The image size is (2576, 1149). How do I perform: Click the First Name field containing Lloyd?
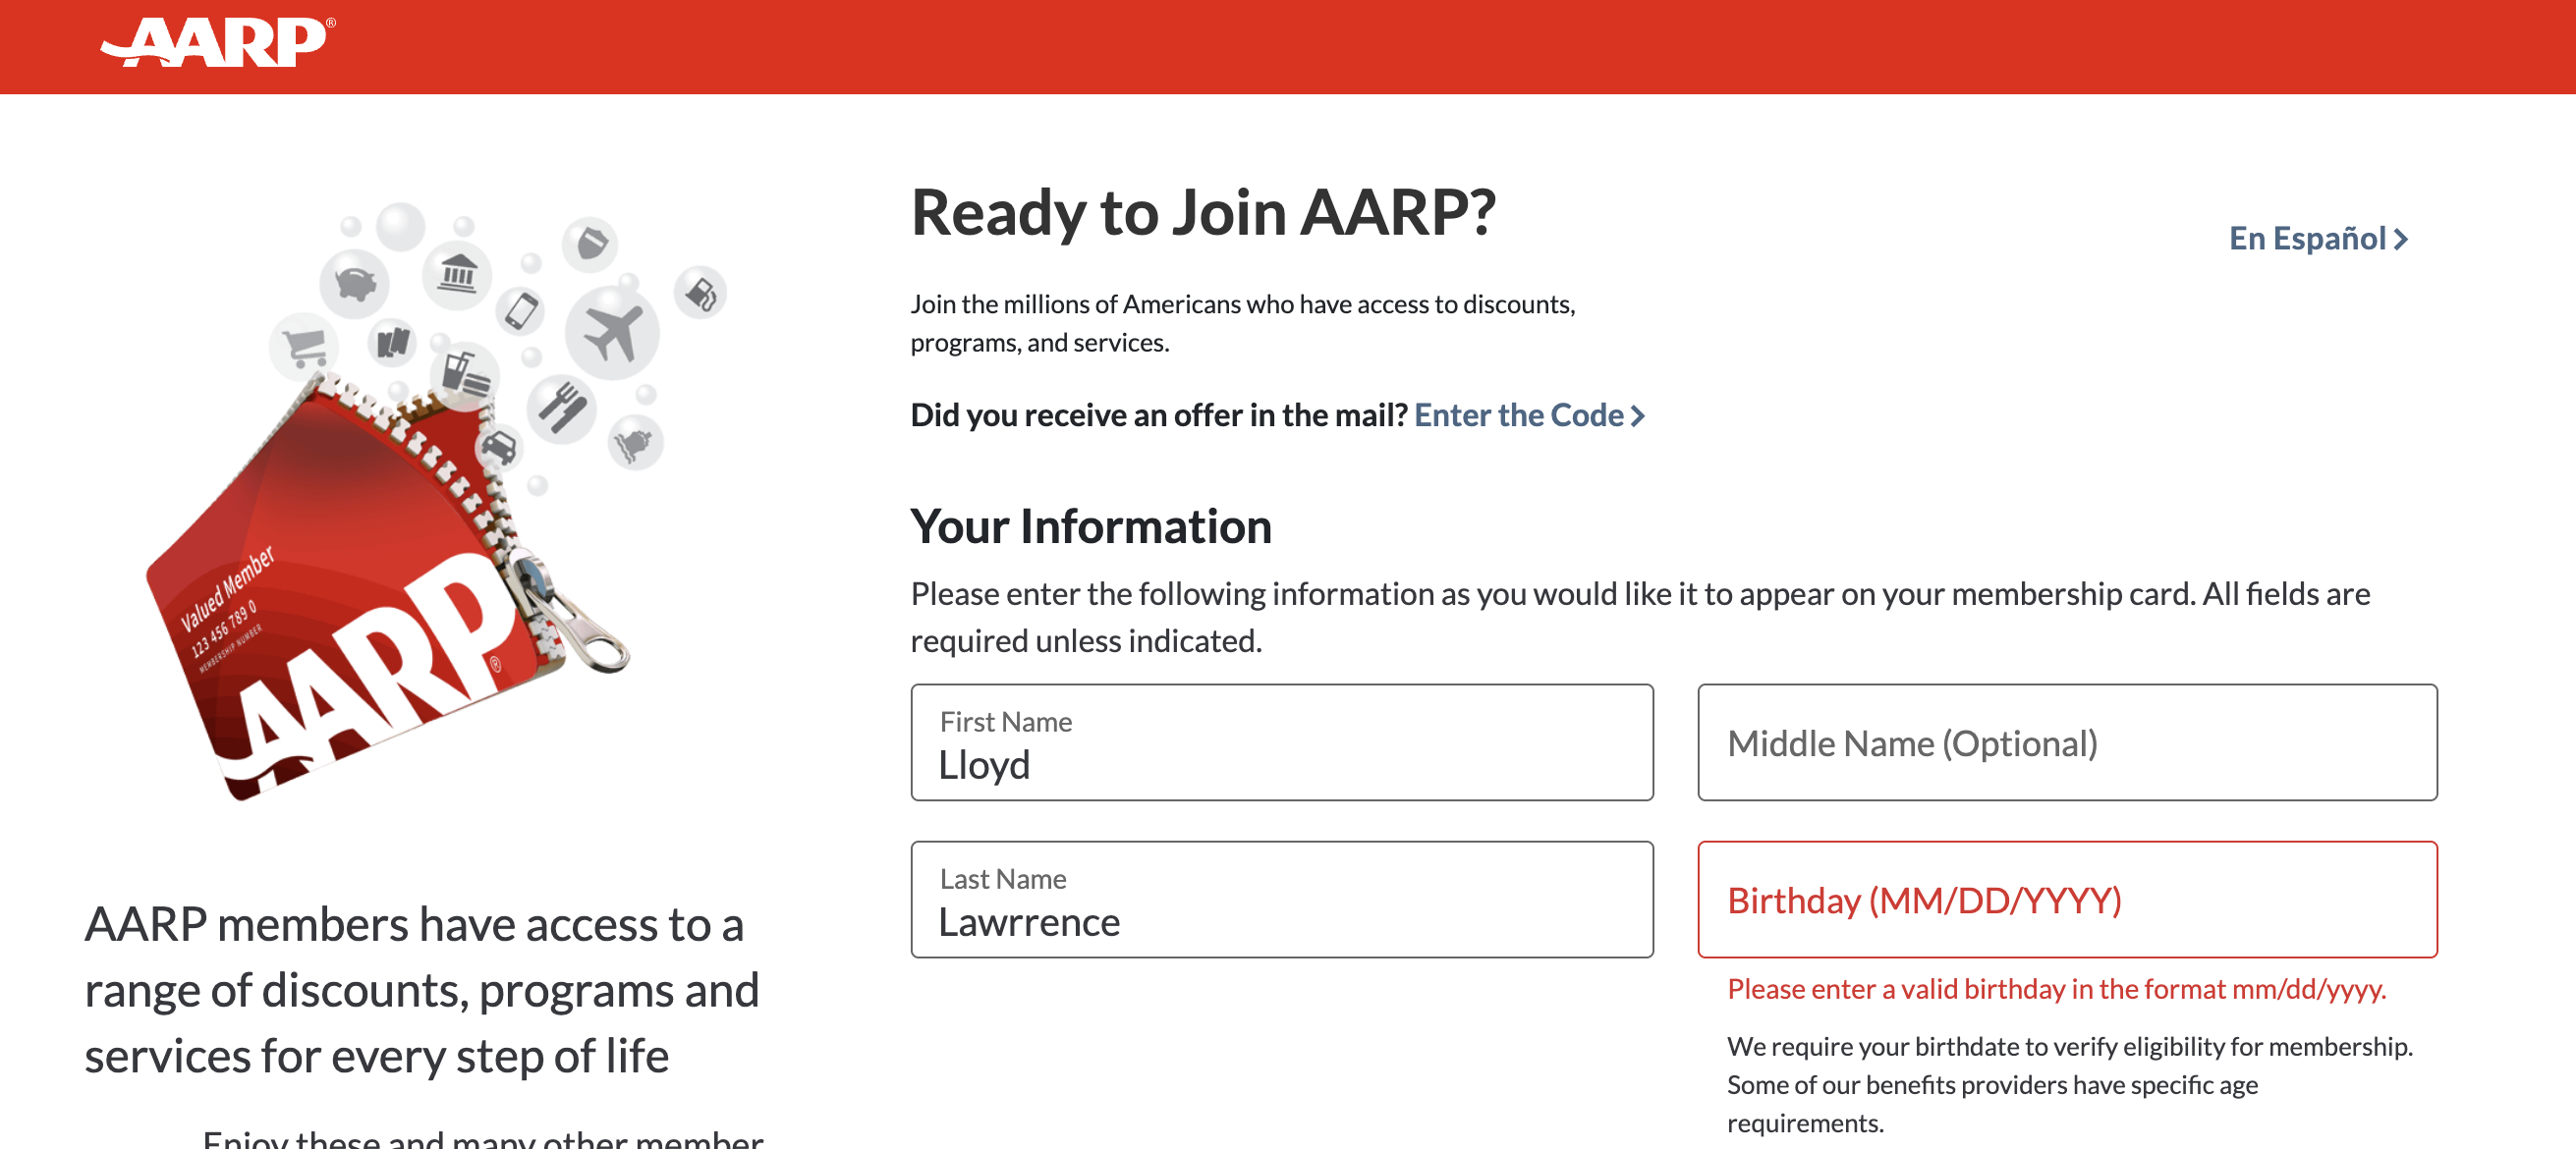pos(1282,742)
